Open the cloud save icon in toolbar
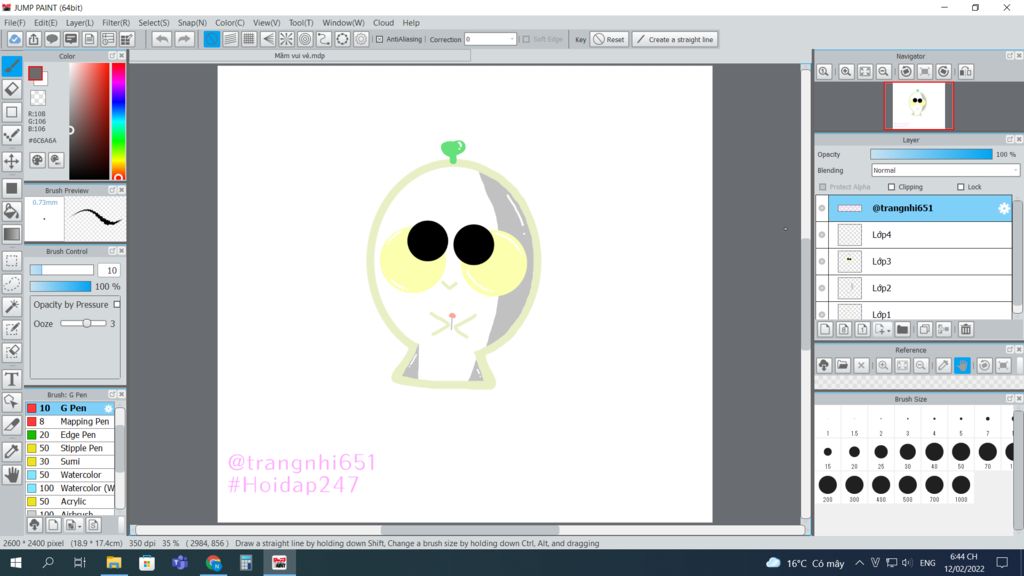This screenshot has width=1024, height=576. coord(14,39)
